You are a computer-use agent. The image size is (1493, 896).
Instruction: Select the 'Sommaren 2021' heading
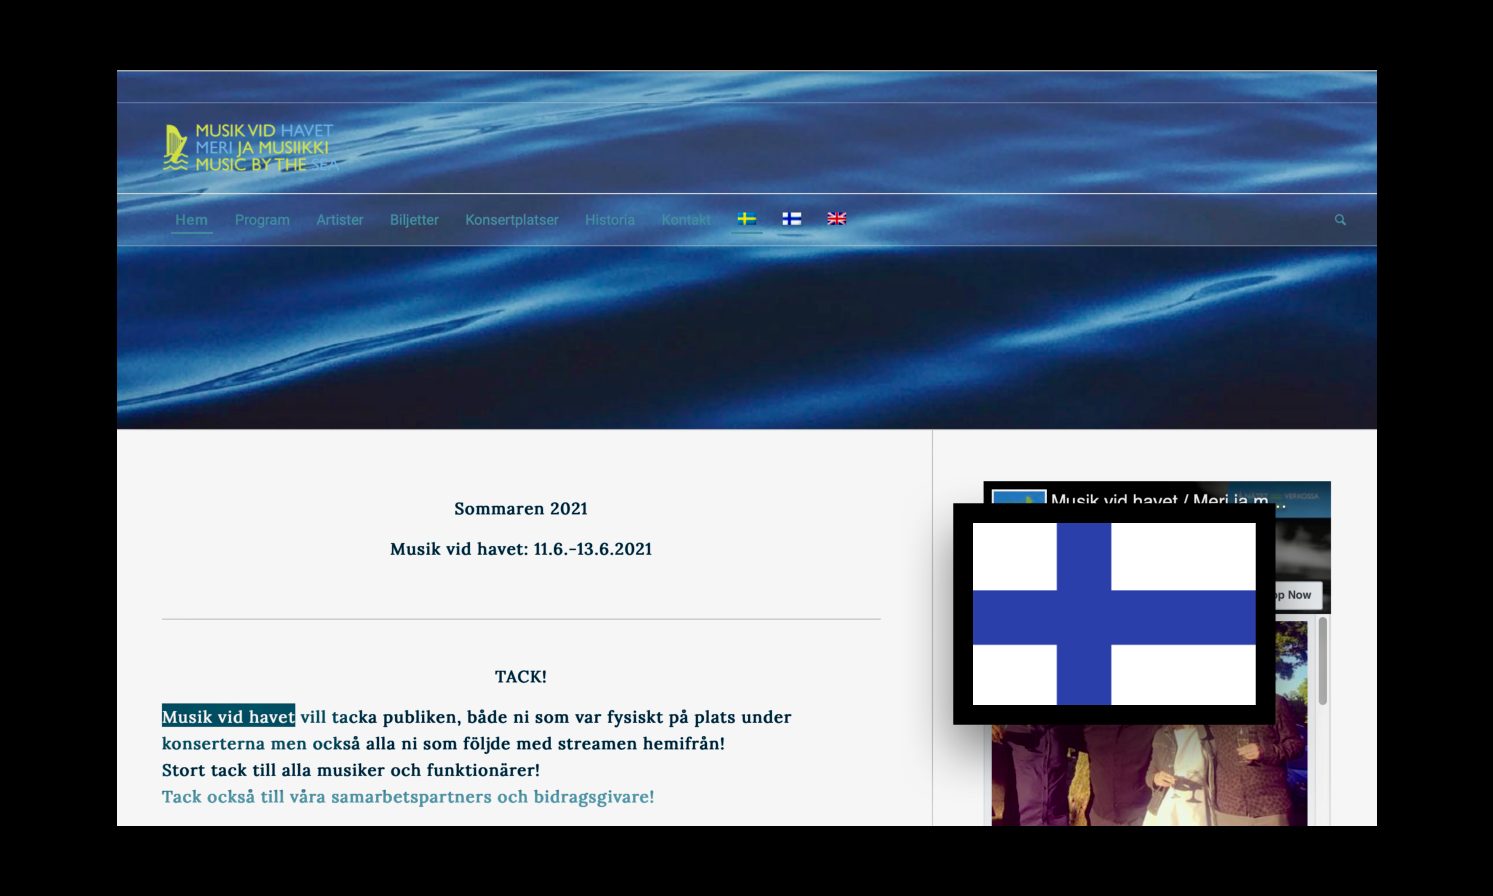(521, 508)
